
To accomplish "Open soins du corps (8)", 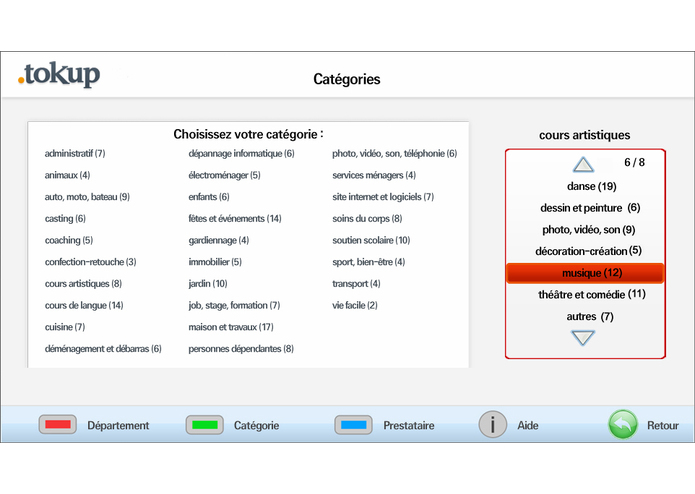I will (x=367, y=218).
